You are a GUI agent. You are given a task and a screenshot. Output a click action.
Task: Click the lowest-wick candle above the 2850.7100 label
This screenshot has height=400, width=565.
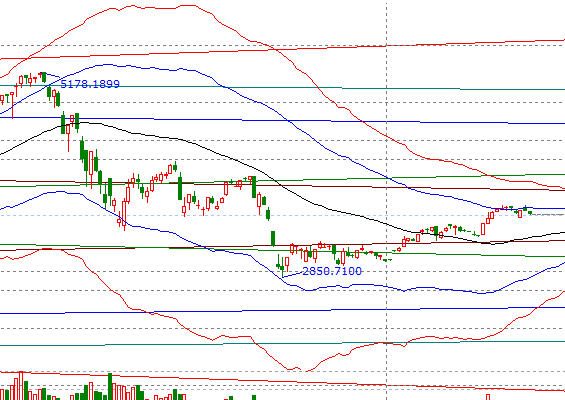282,267
